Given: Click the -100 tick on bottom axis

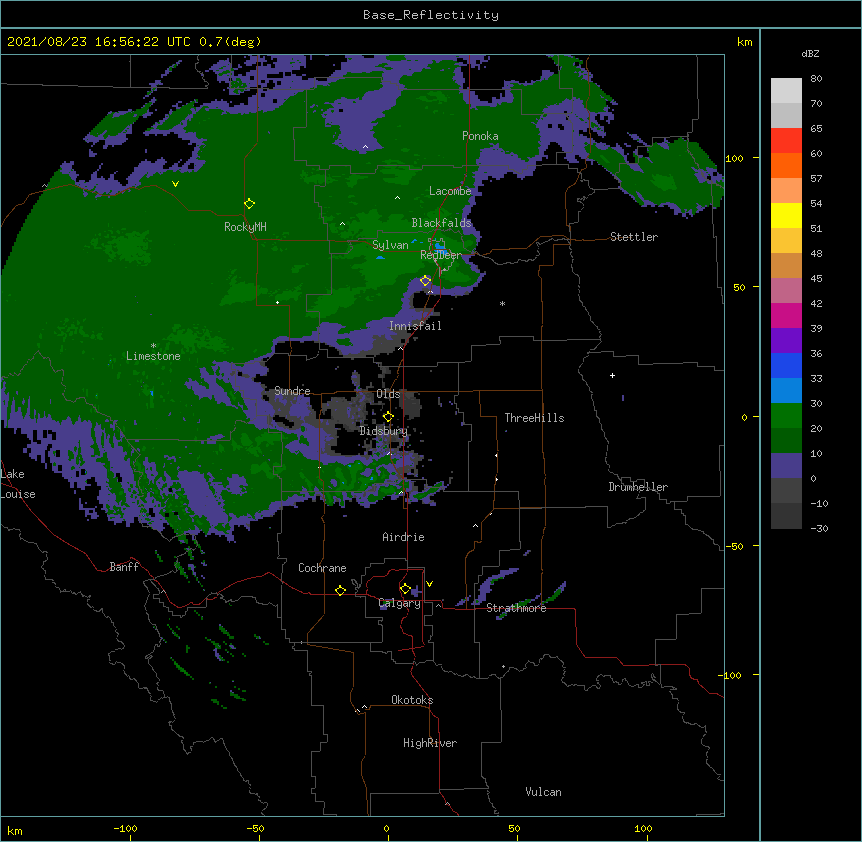Looking at the screenshot, I should click(x=125, y=829).
